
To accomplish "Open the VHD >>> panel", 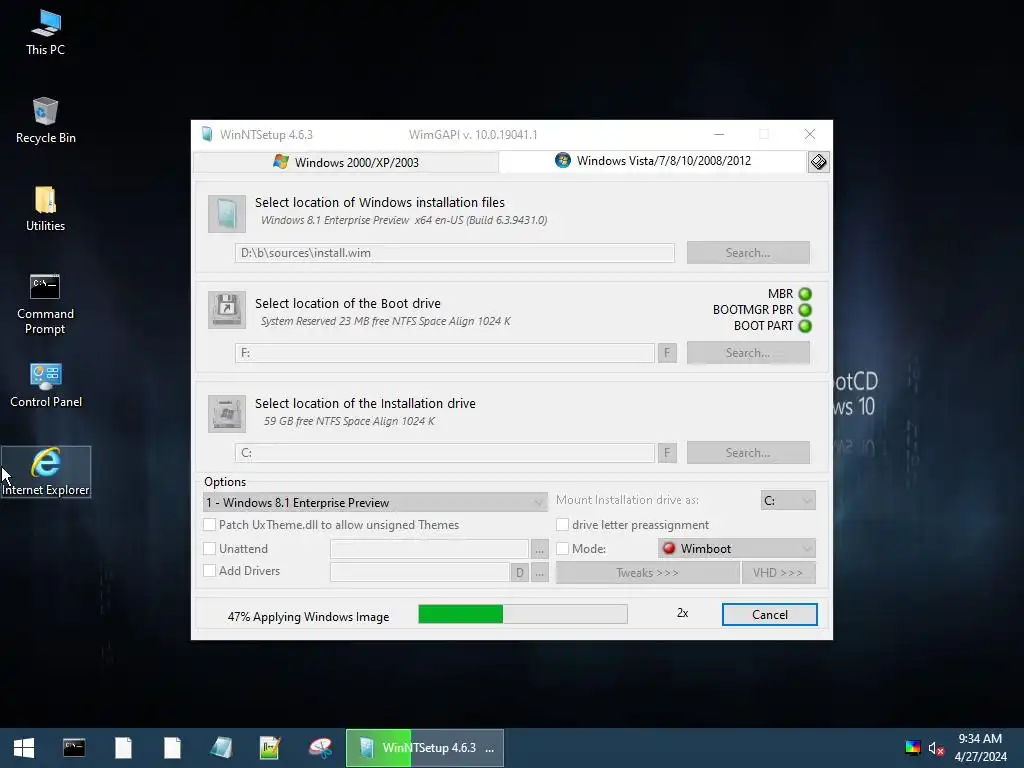I will pos(778,573).
